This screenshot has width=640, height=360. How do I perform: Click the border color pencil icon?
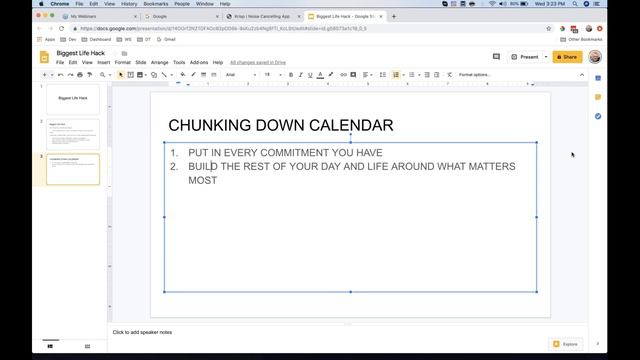tap(193, 75)
